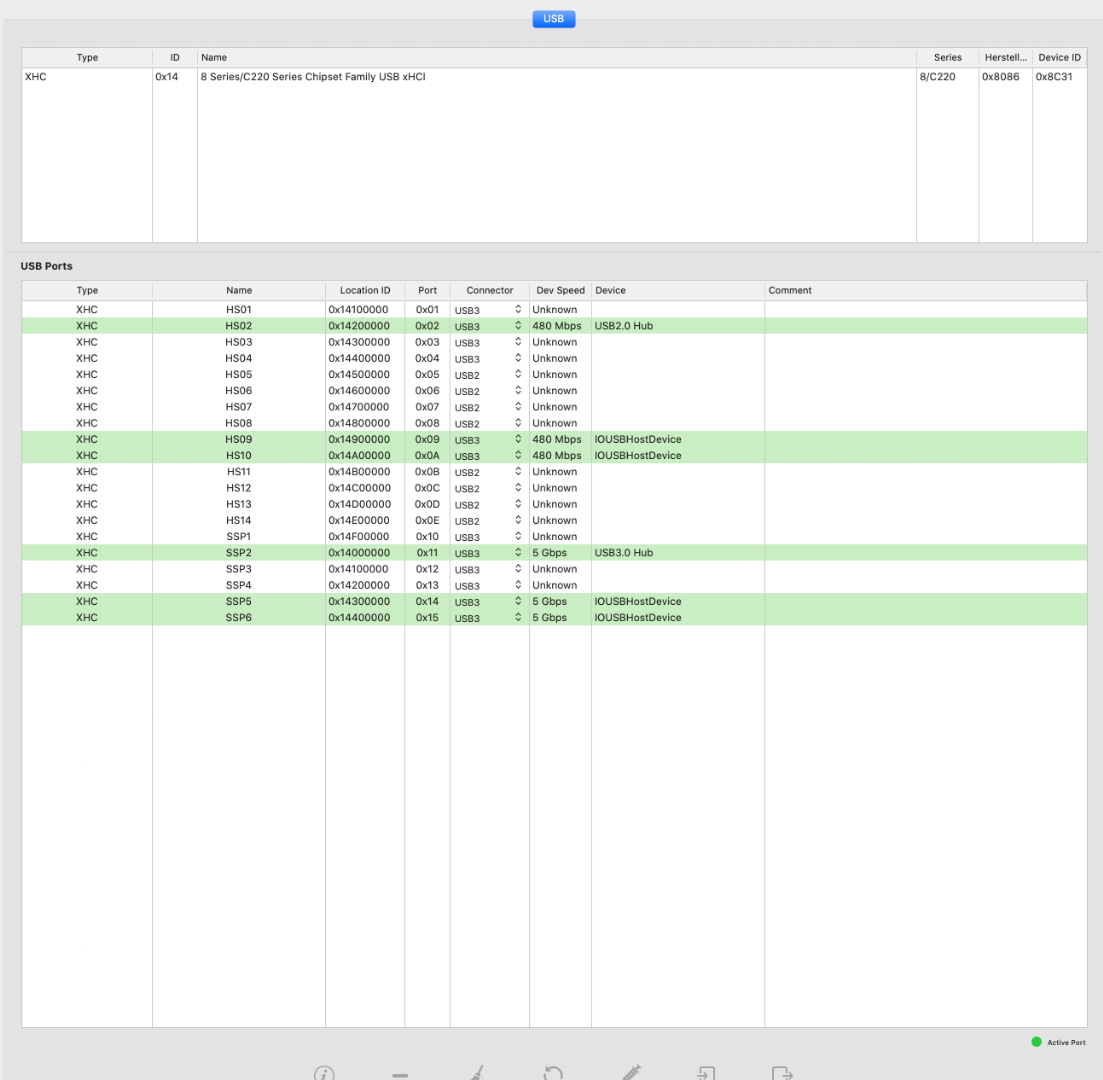Click the minus remove-port icon
The height and width of the screenshot is (1080, 1103).
pyautogui.click(x=400, y=1075)
